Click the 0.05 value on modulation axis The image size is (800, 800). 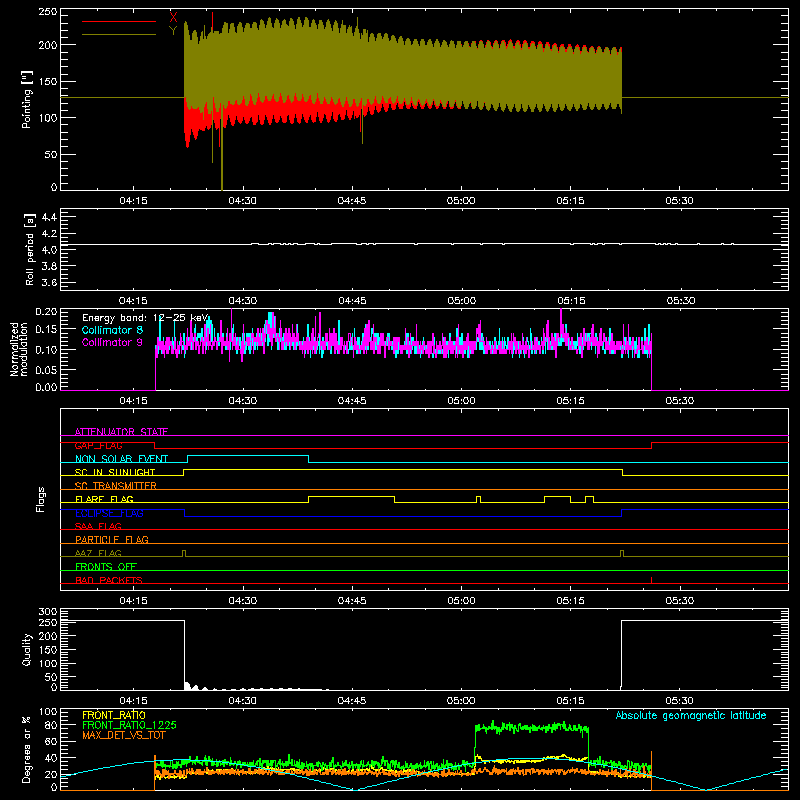[x=46, y=369]
